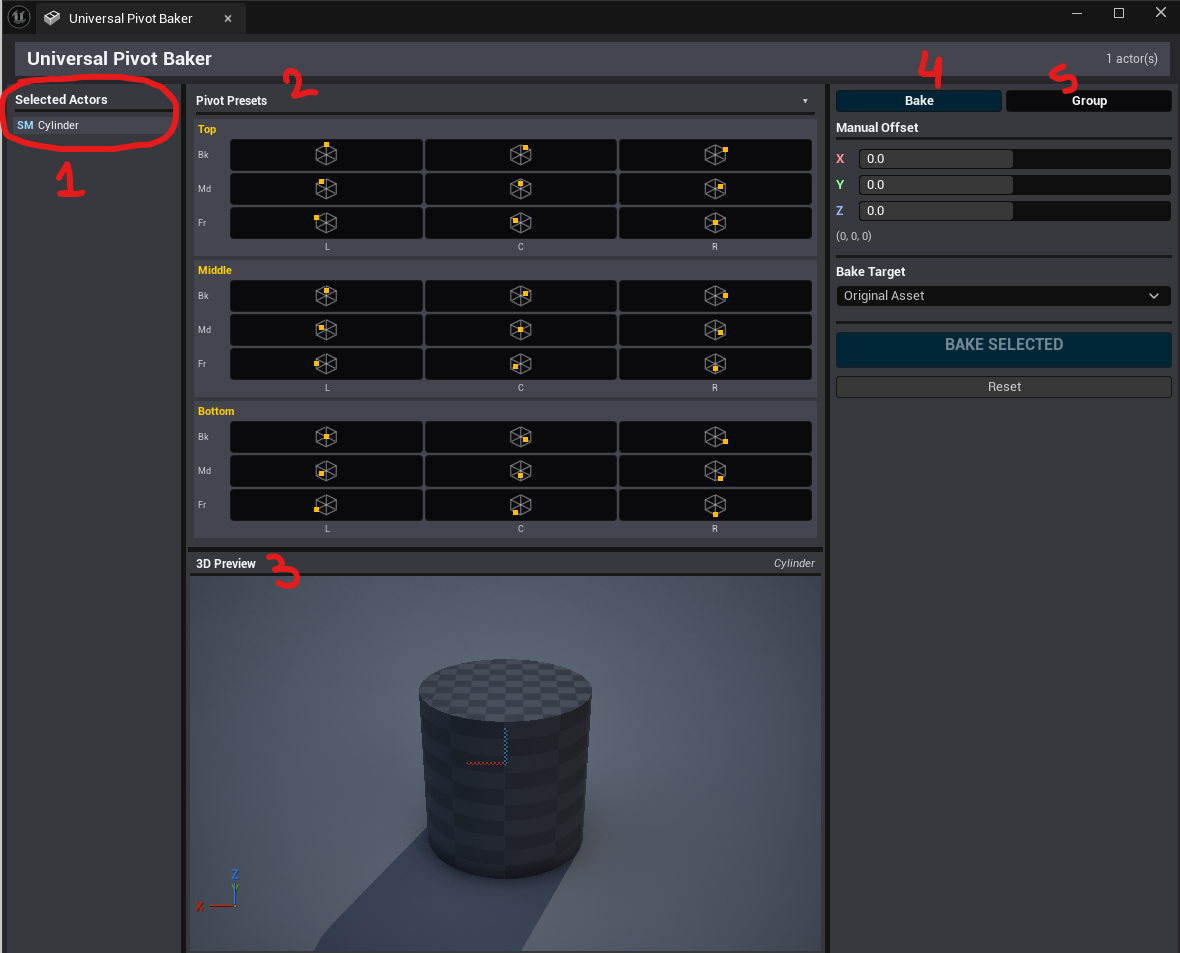Set pivot to Bottom Middle Left preset
This screenshot has height=953, width=1180.
point(326,470)
